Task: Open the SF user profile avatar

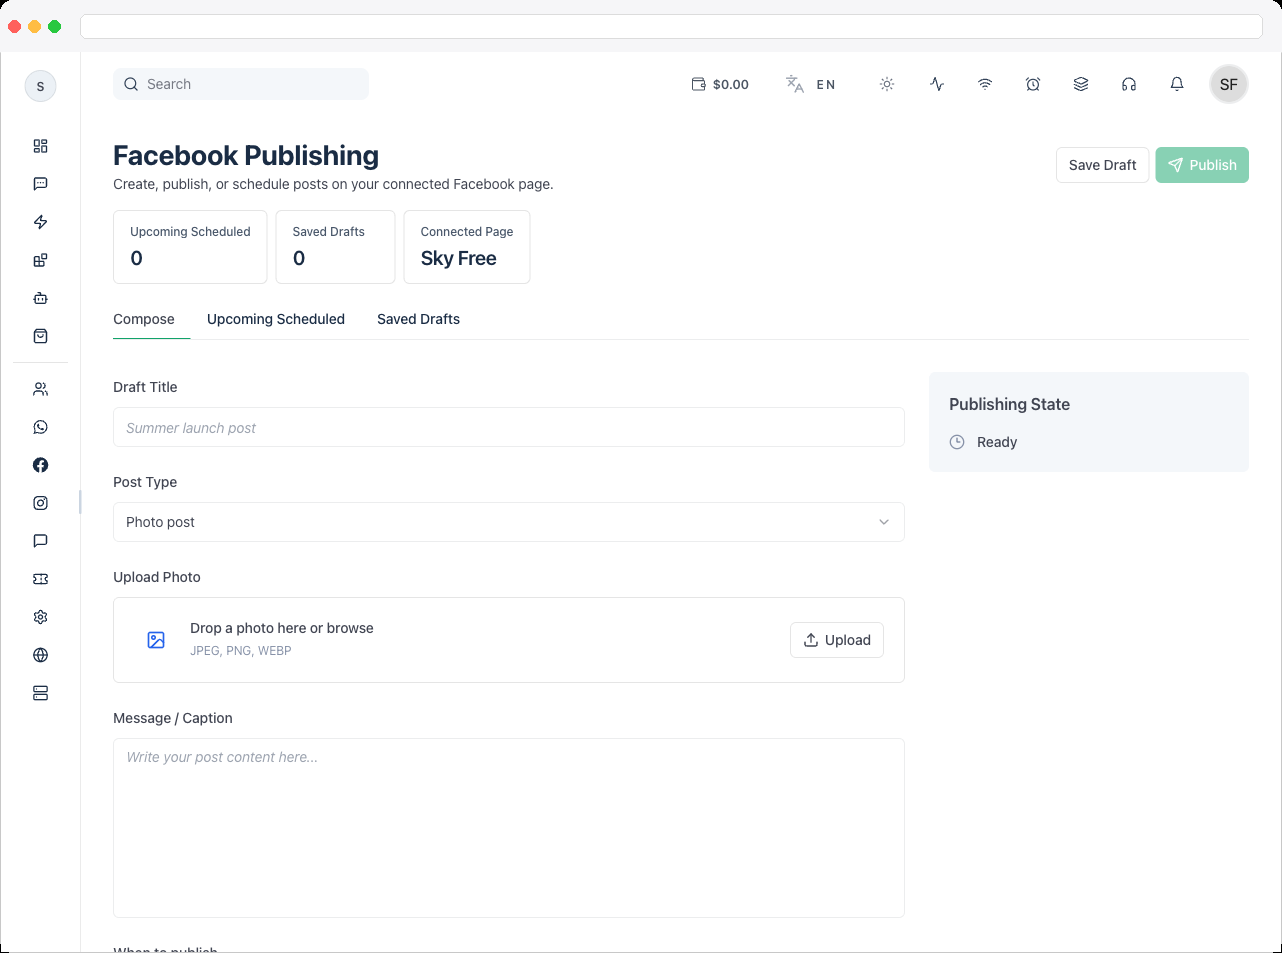Action: pos(1229,84)
